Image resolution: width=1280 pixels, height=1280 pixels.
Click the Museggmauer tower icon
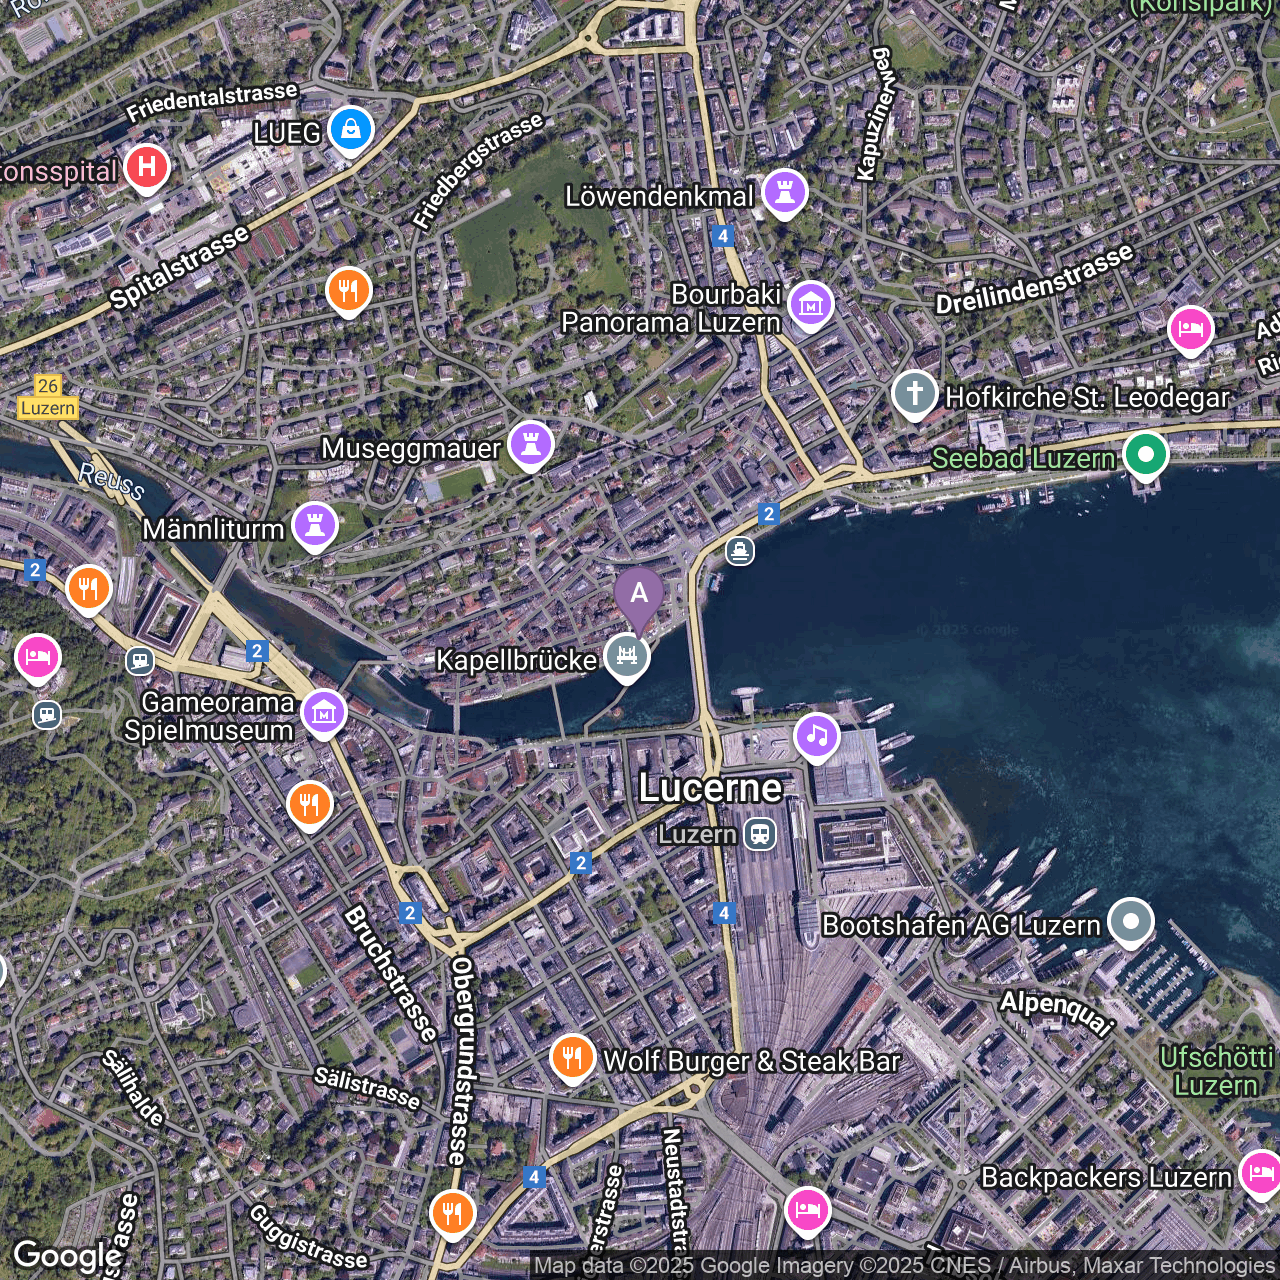point(531,444)
